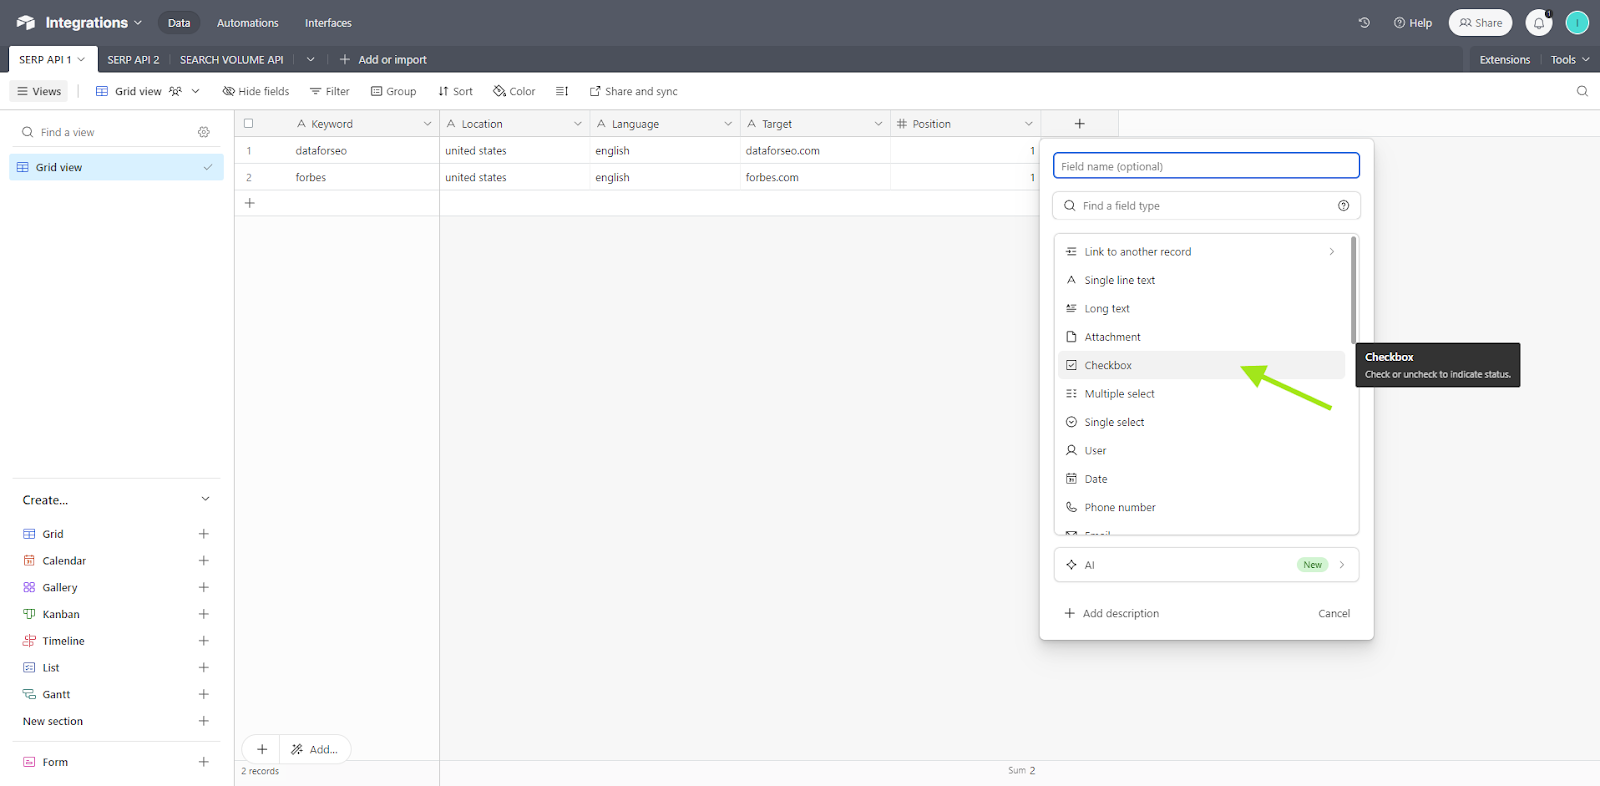Click the plus icon to add a new field

(x=1079, y=124)
